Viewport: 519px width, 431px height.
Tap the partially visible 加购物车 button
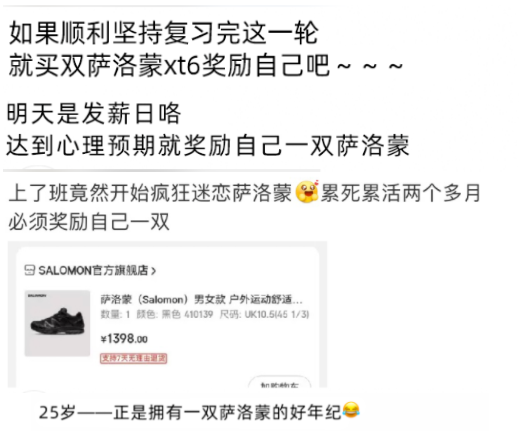[279, 382]
